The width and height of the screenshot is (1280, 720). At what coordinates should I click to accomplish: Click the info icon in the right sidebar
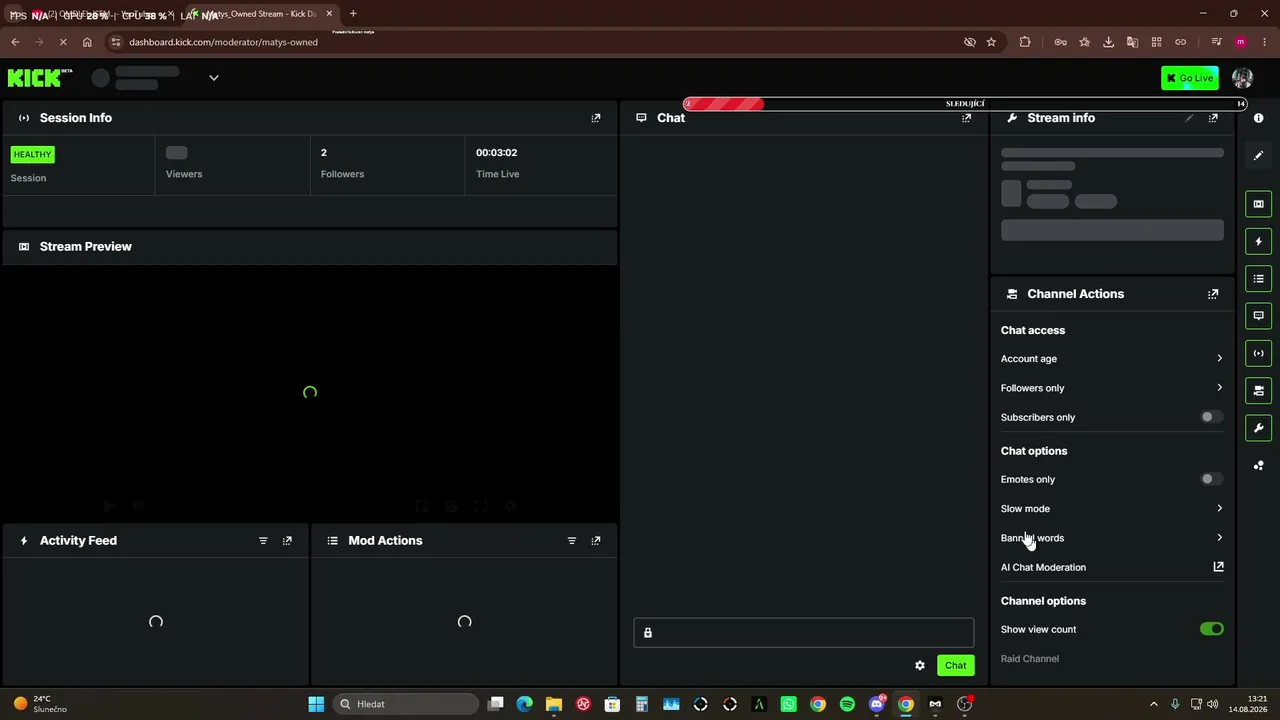click(1259, 118)
